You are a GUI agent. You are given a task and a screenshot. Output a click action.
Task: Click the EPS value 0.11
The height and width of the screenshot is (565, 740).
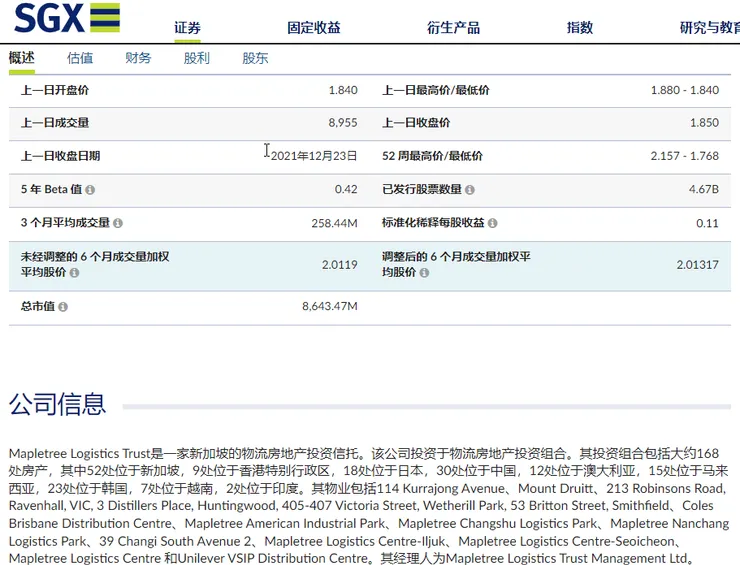[707, 223]
